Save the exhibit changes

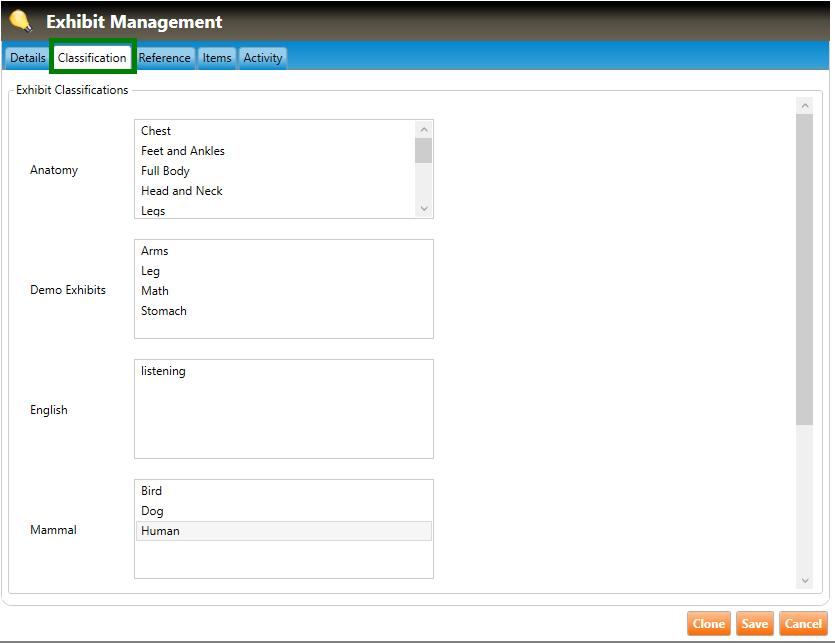tap(754, 624)
